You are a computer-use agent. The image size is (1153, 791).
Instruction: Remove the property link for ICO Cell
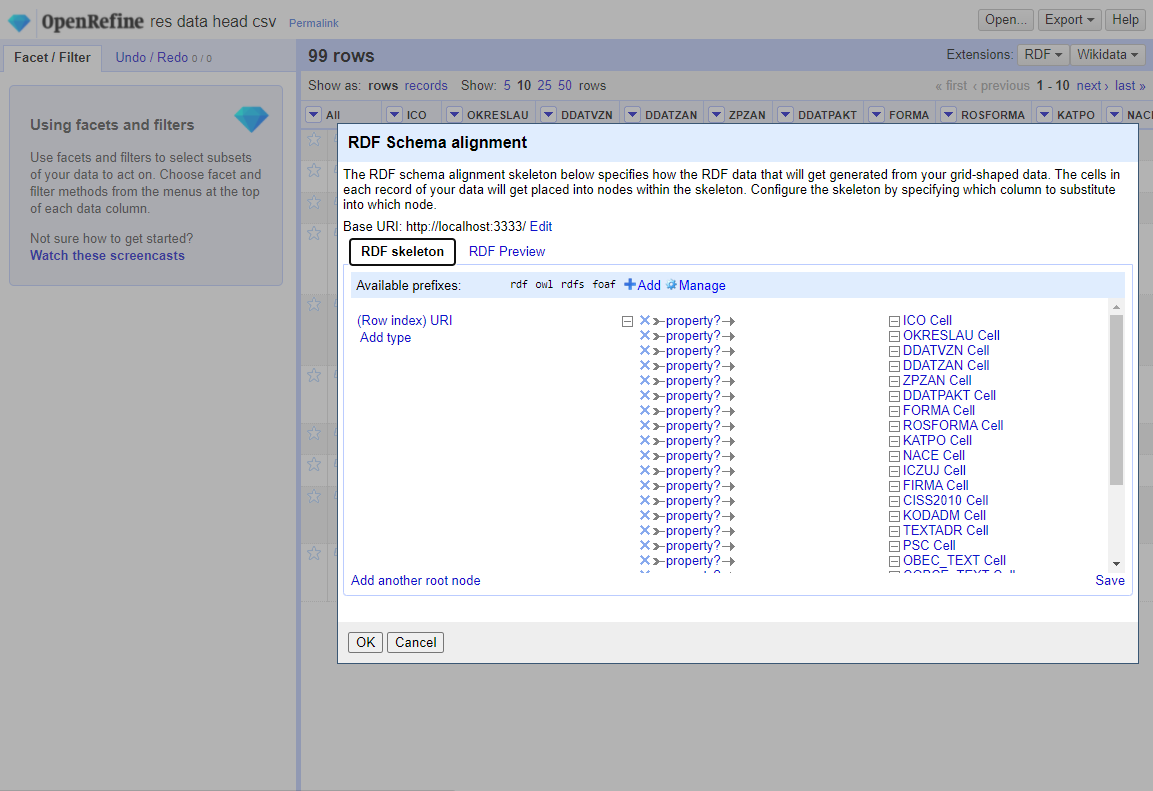pyautogui.click(x=645, y=320)
